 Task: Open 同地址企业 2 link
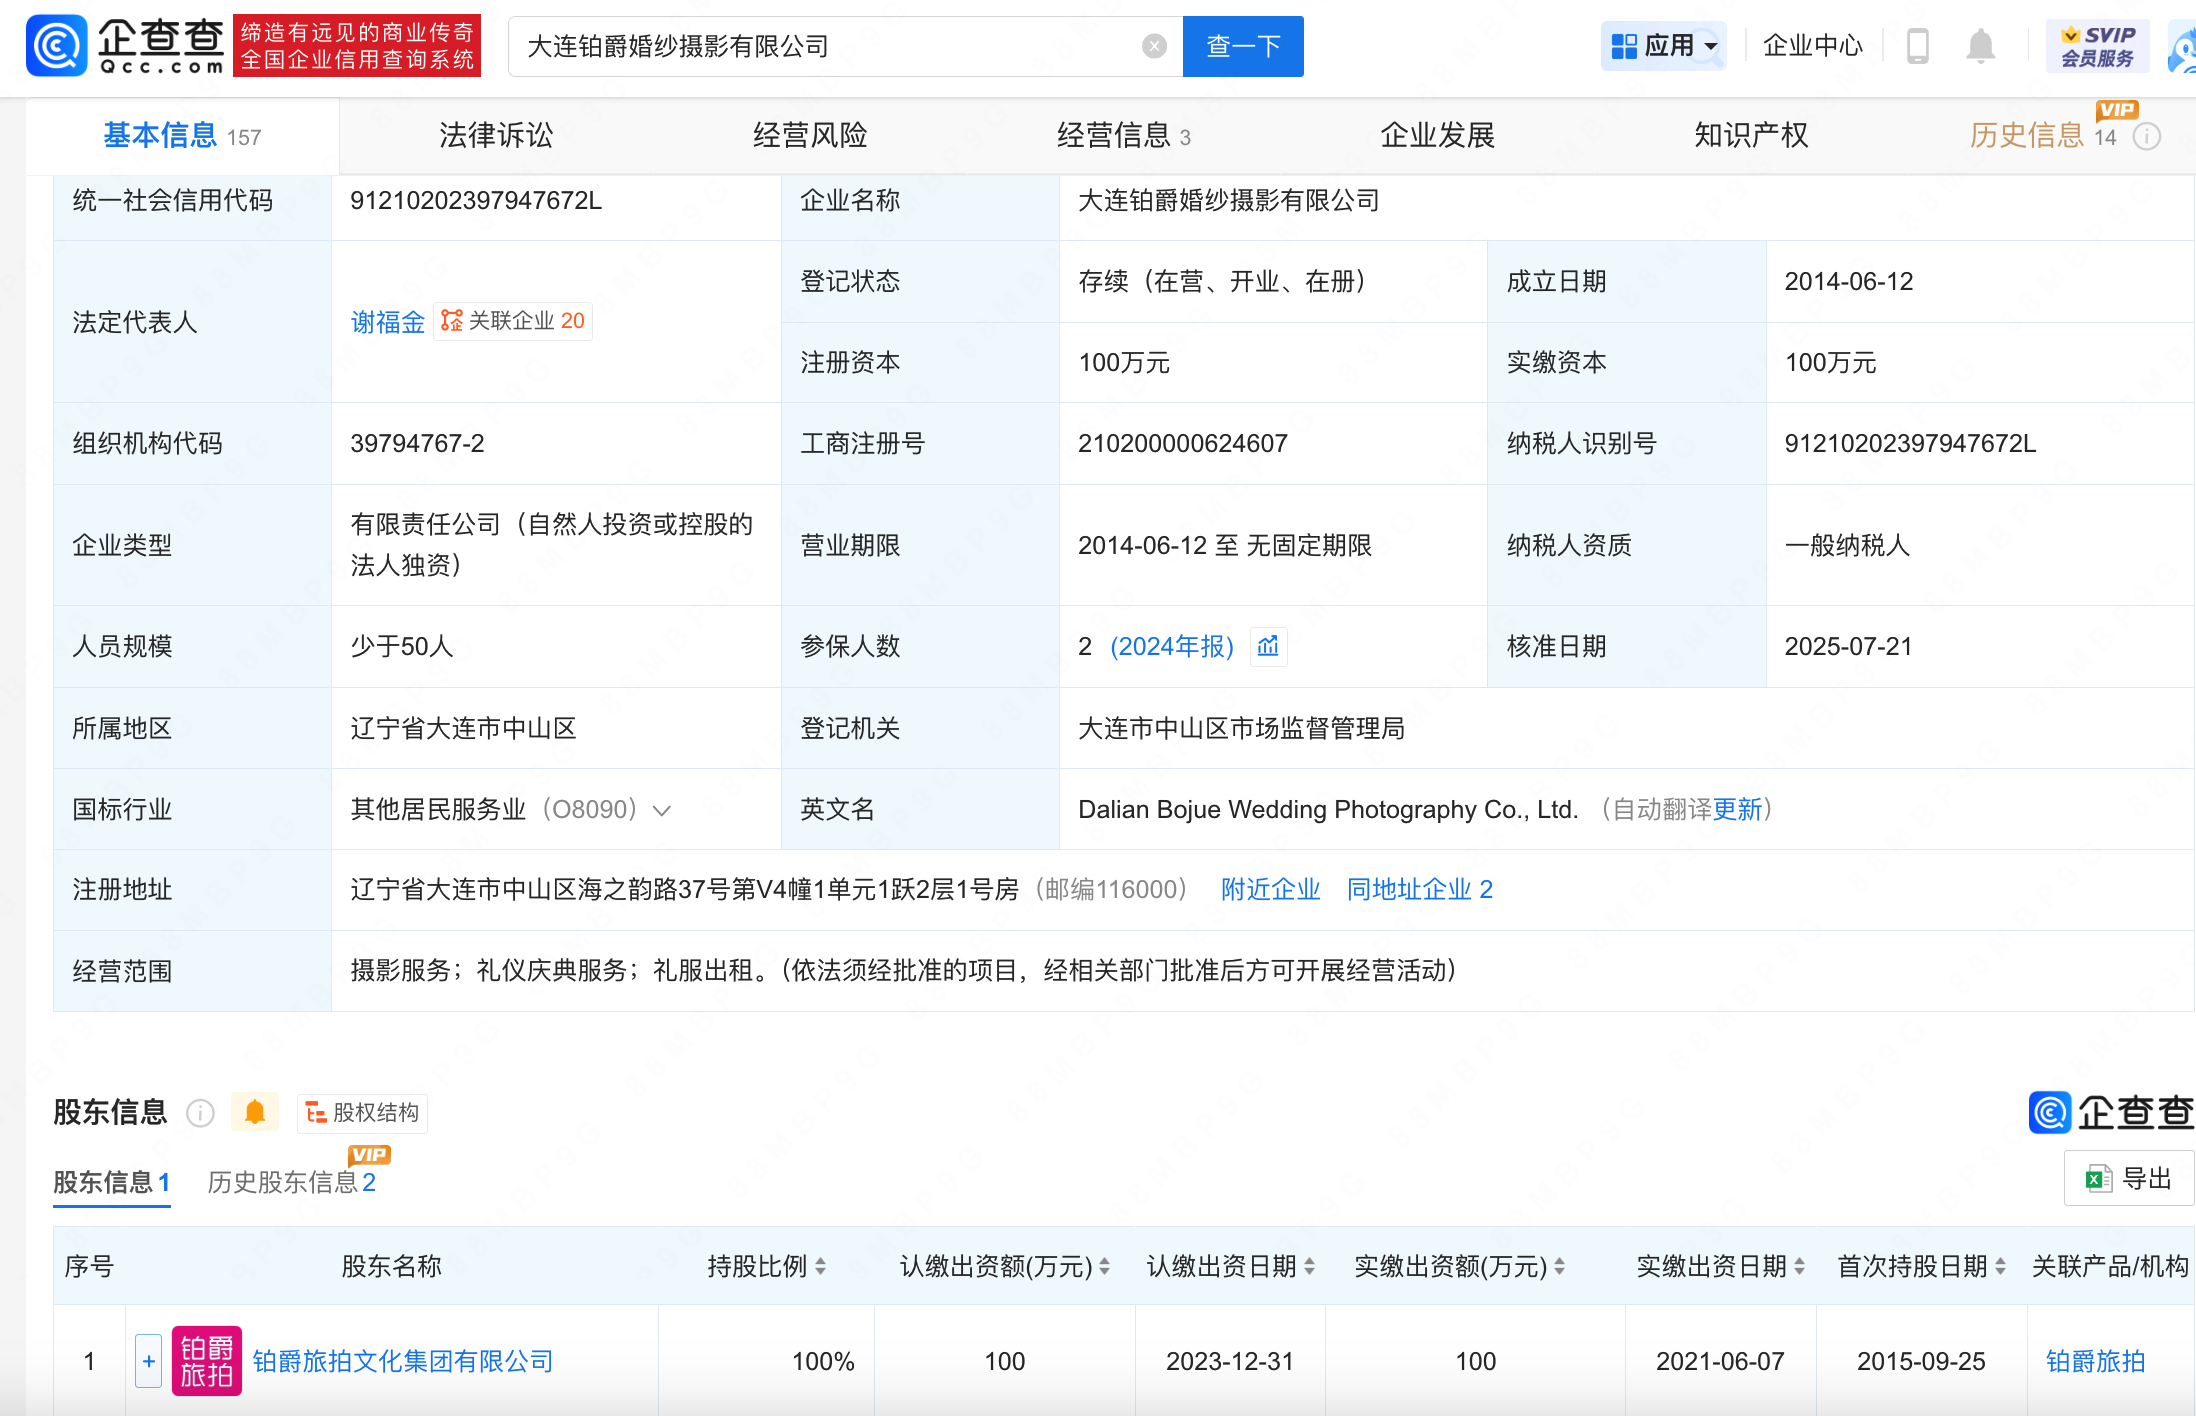tap(1420, 890)
